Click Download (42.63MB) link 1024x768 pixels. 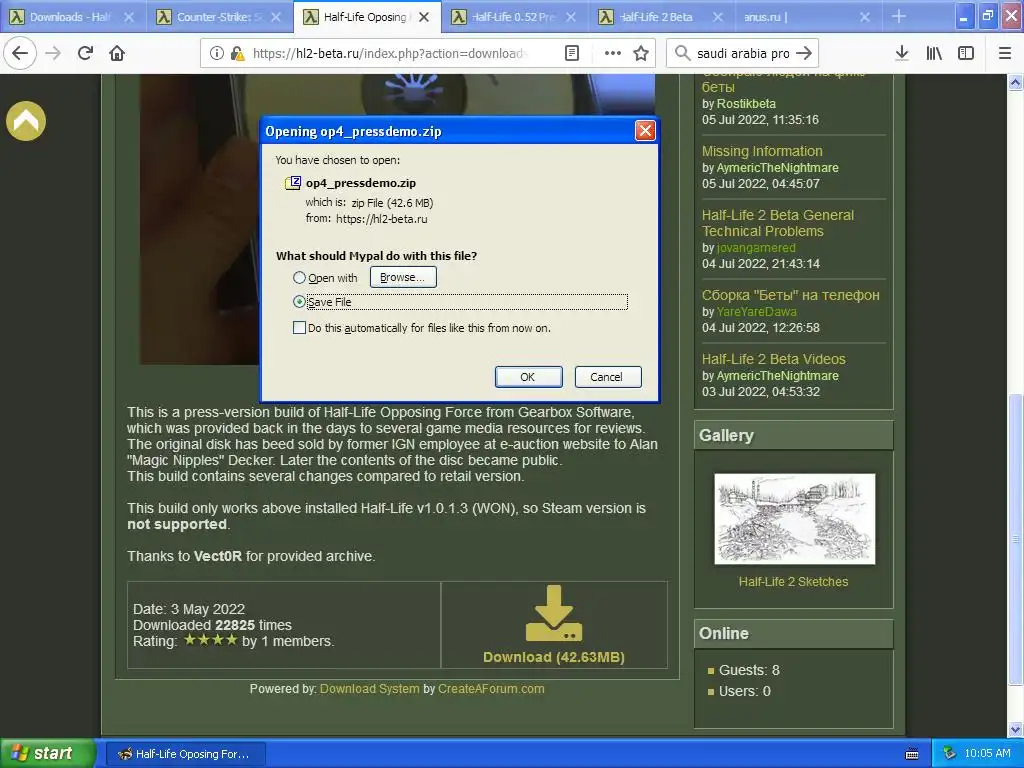[554, 657]
